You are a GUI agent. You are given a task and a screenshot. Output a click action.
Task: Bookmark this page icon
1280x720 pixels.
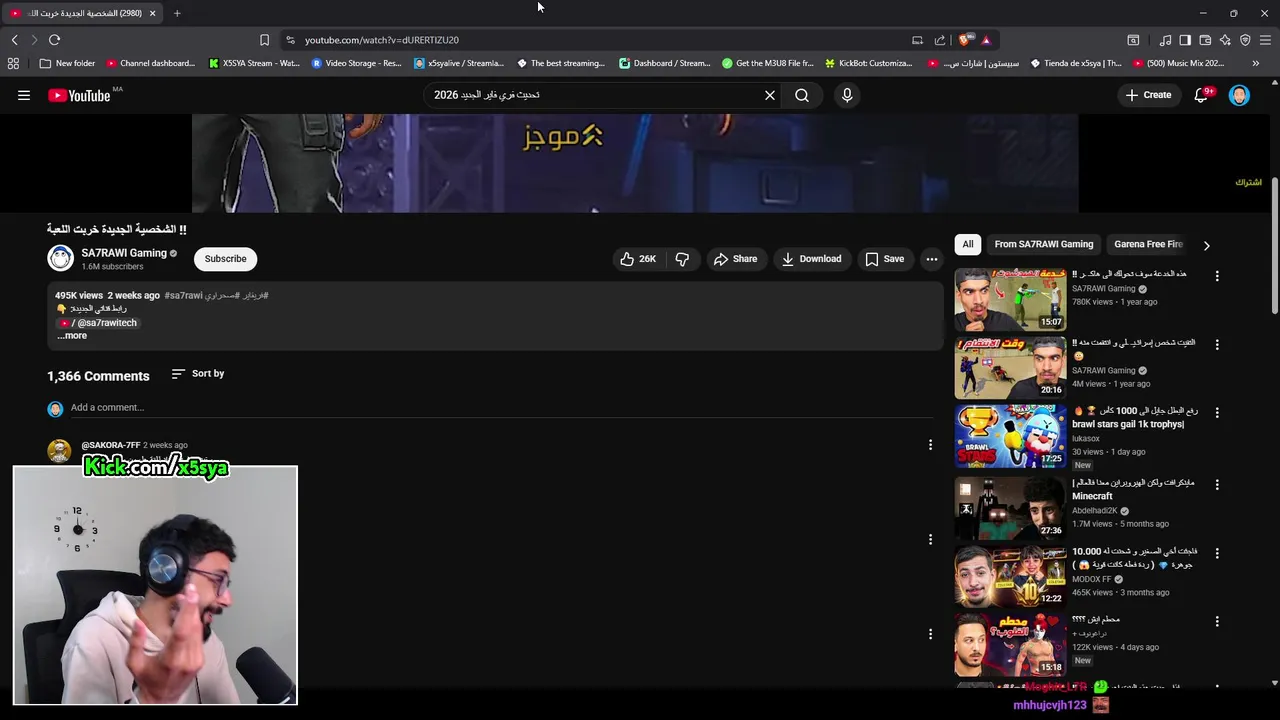264,40
